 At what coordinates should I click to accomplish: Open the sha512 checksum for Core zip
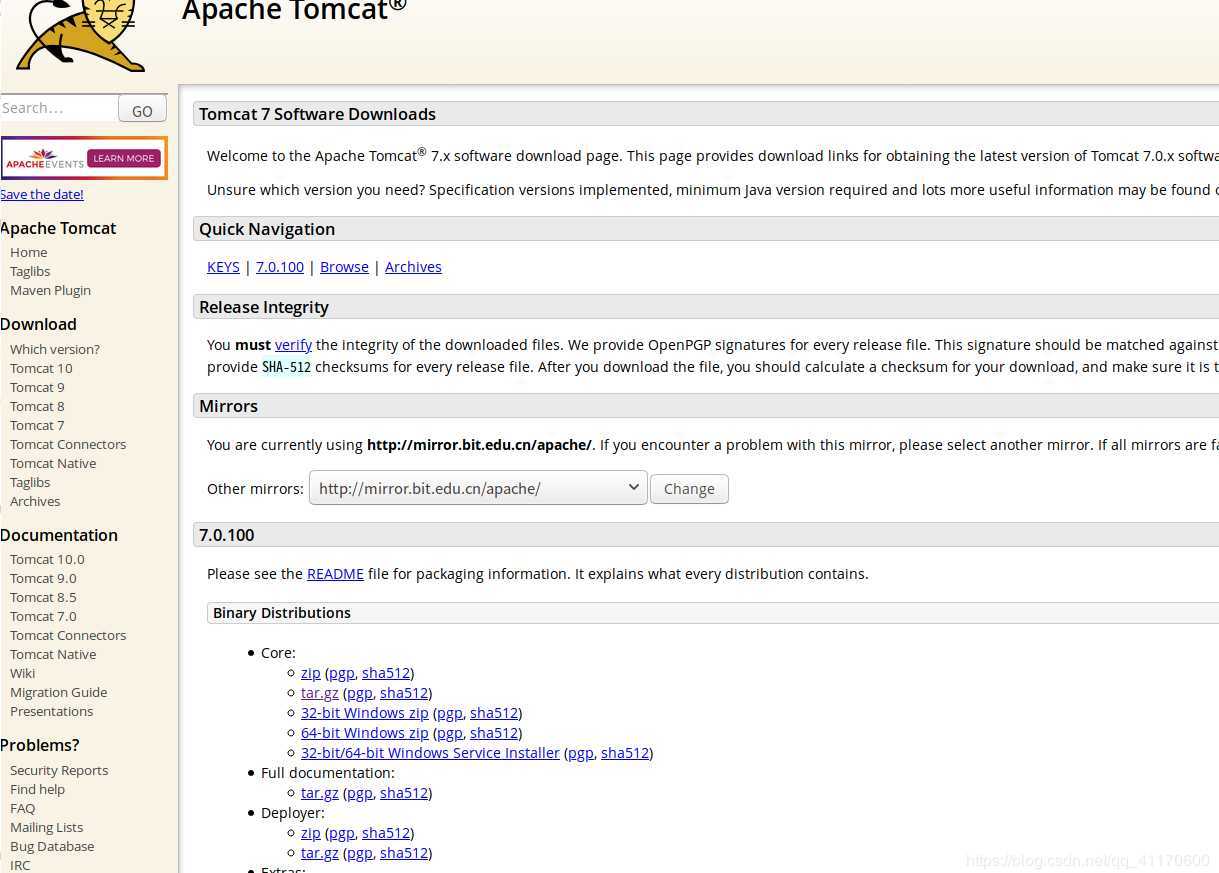386,673
